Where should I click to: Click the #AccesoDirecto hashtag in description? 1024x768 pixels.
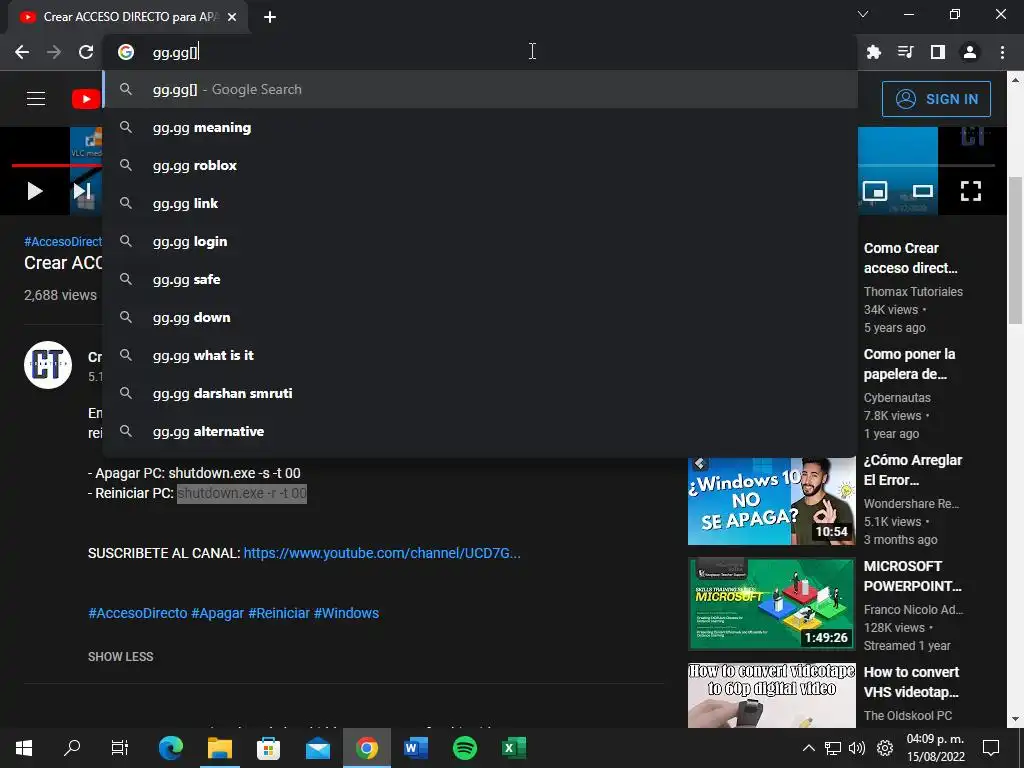point(138,613)
